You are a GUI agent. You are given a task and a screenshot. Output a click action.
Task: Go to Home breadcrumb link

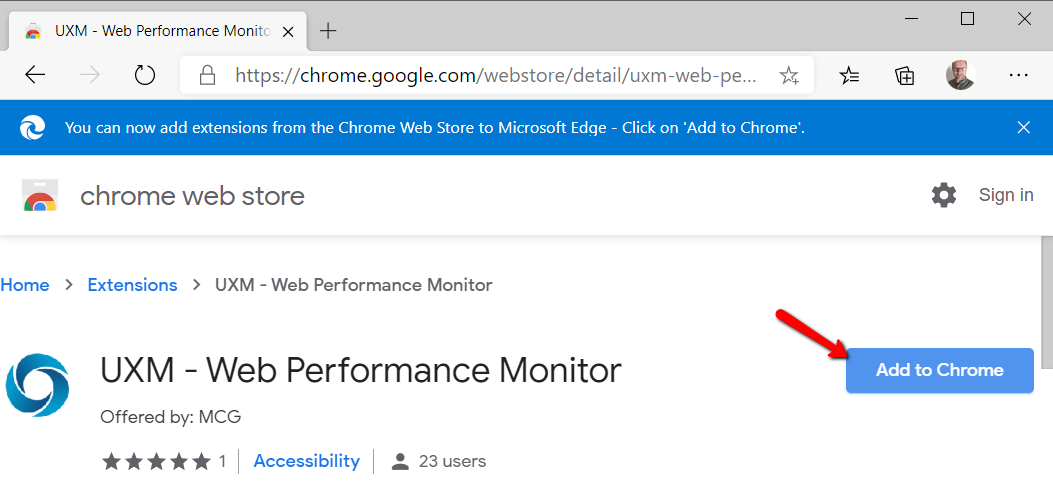tap(25, 285)
